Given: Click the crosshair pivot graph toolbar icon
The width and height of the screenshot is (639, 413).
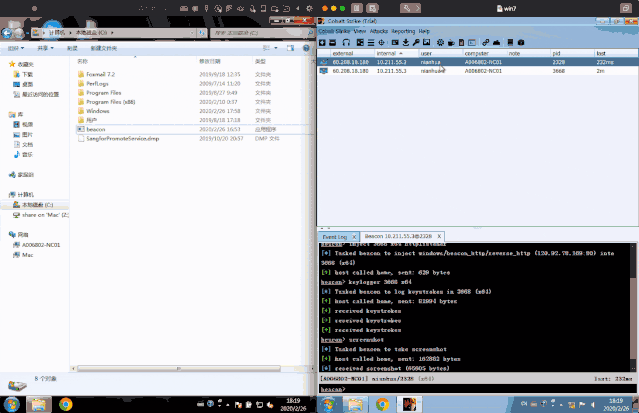Looking at the screenshot, I should tap(381, 42).
